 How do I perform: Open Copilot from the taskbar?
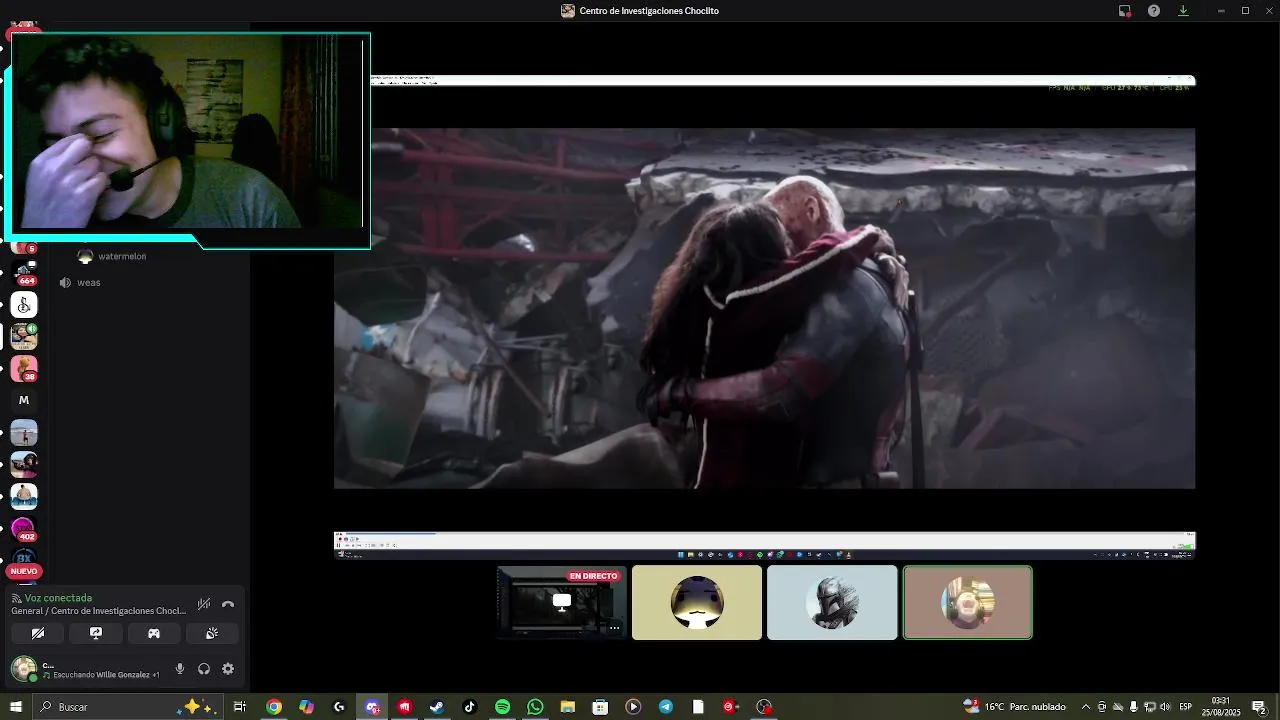coord(306,707)
